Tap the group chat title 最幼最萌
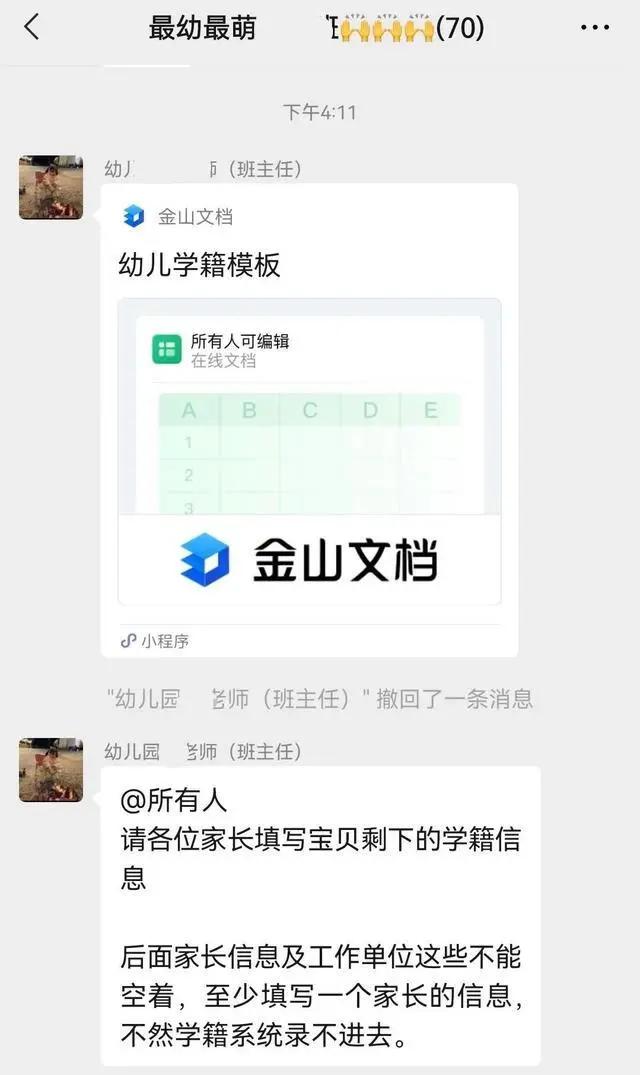Viewport: 640px width, 1075px height. [x=202, y=28]
